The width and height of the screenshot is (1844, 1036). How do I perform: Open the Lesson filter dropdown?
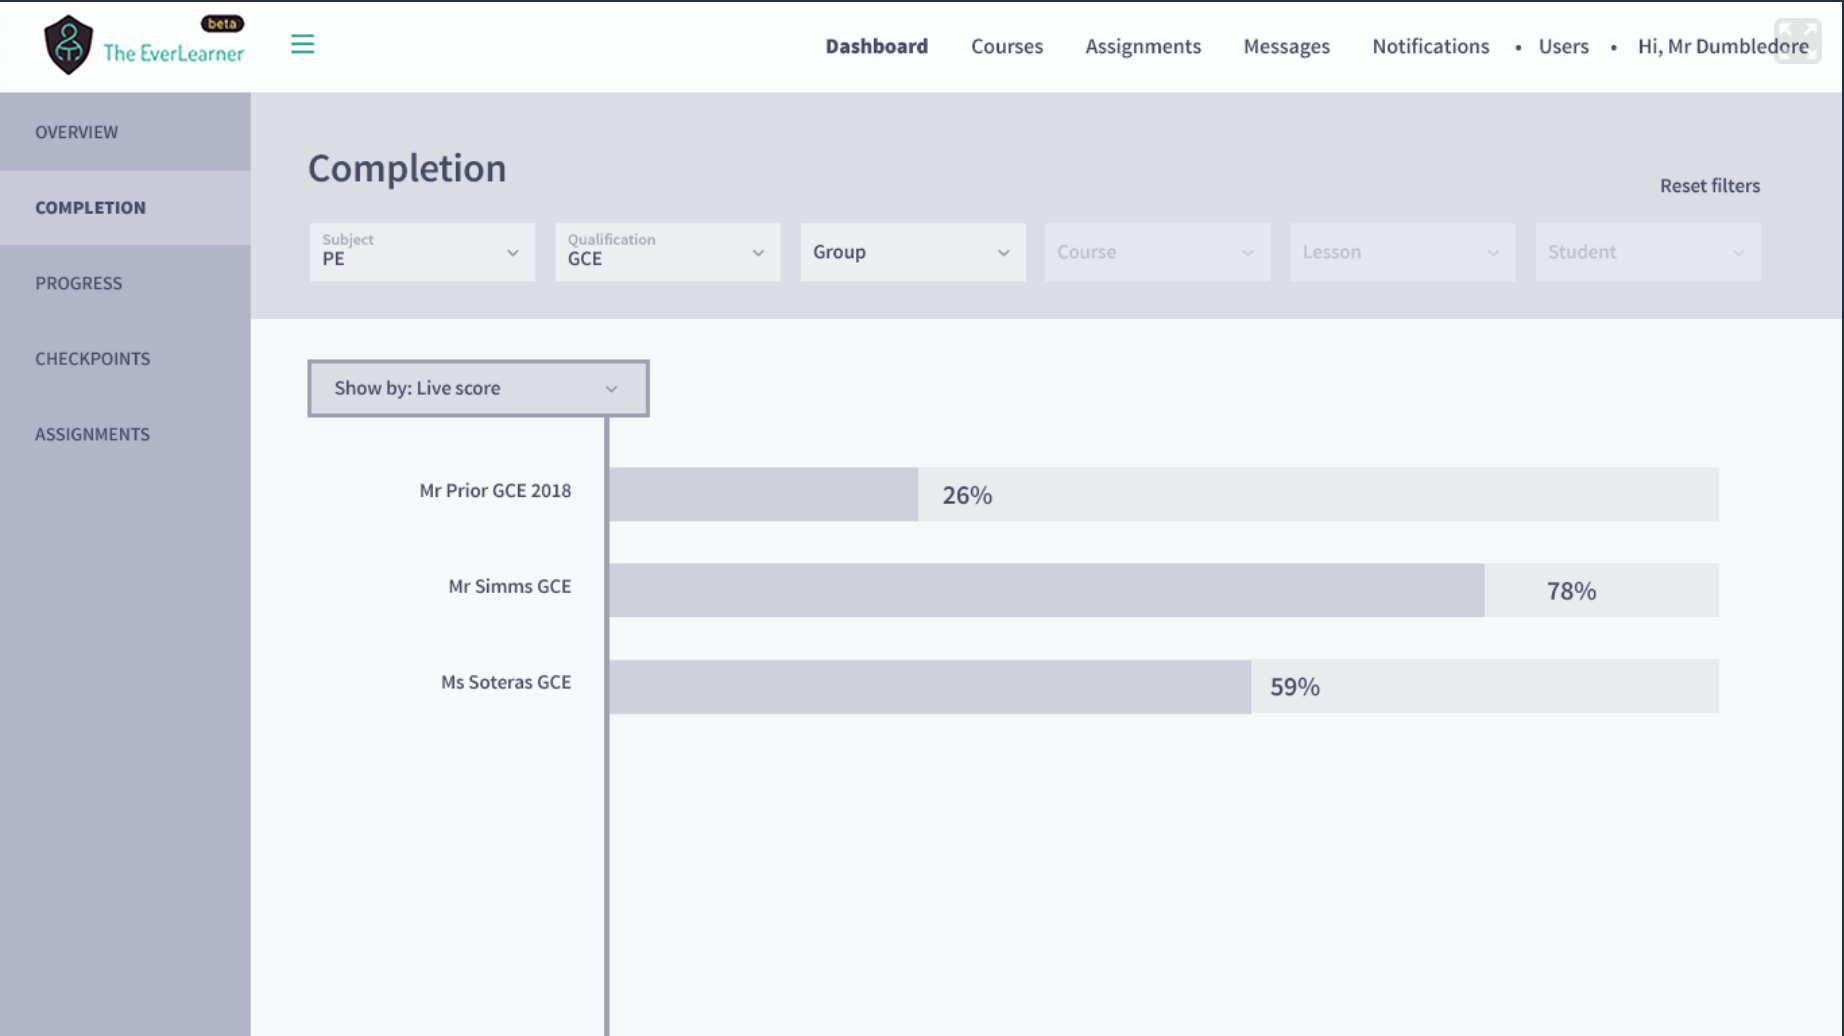click(x=1402, y=252)
